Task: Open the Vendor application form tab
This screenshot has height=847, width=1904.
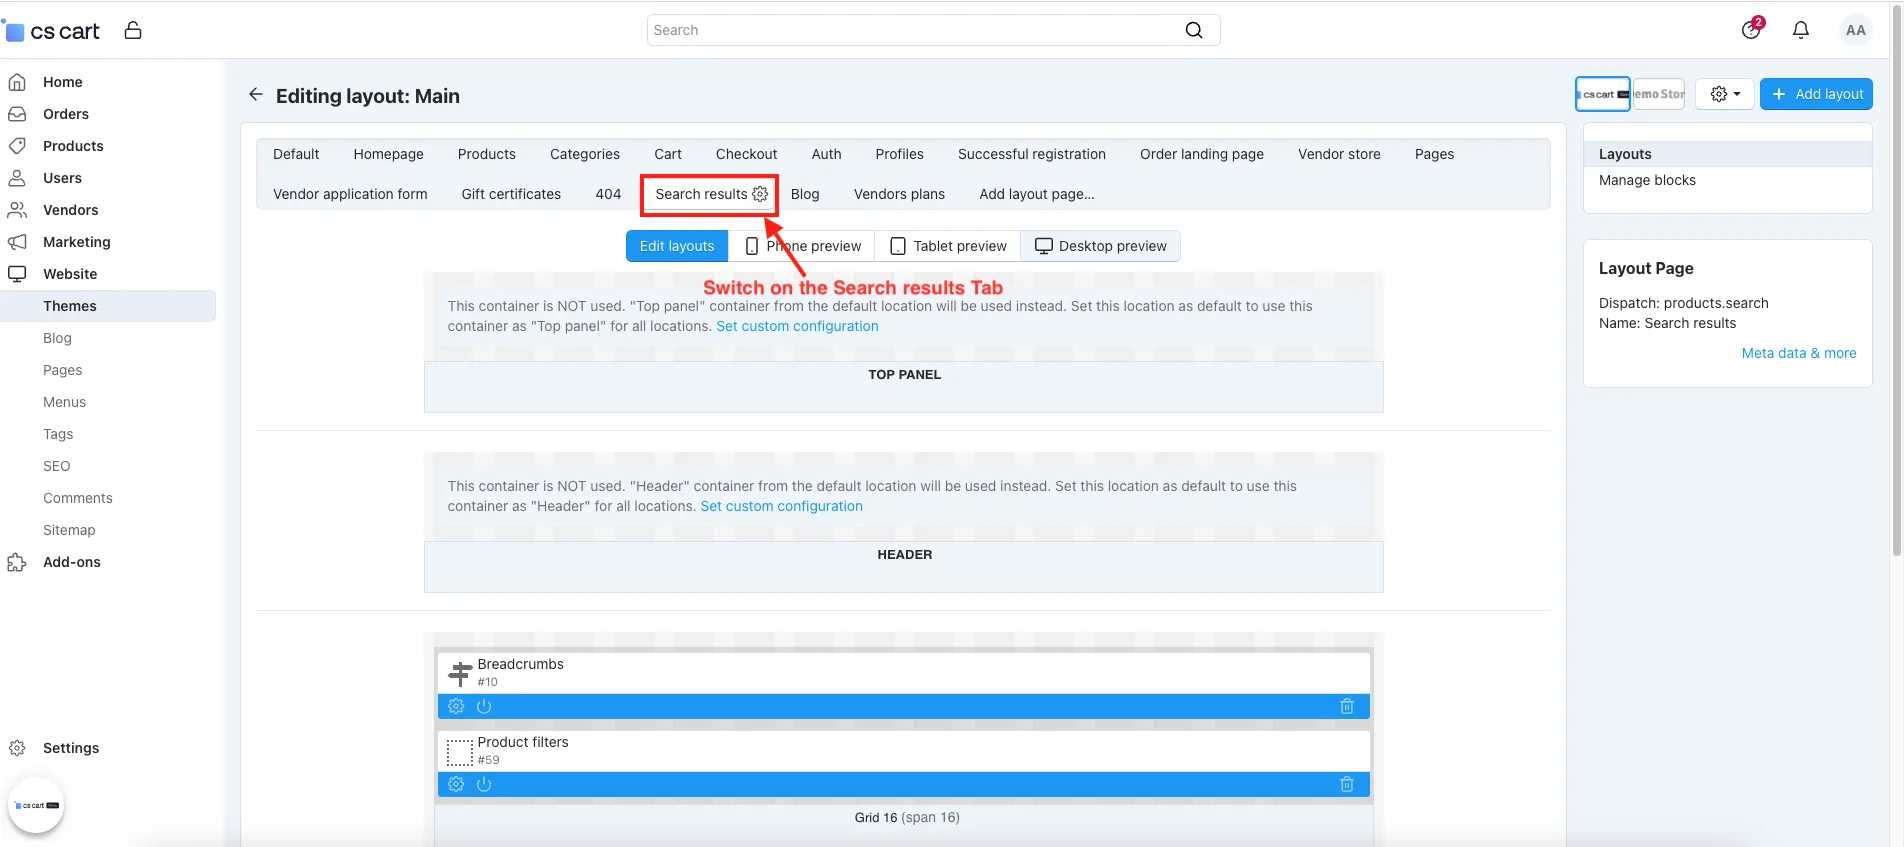Action: click(350, 194)
